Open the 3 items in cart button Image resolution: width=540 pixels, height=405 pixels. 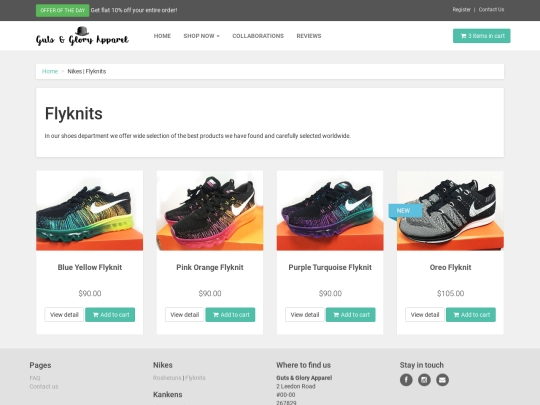tap(481, 36)
